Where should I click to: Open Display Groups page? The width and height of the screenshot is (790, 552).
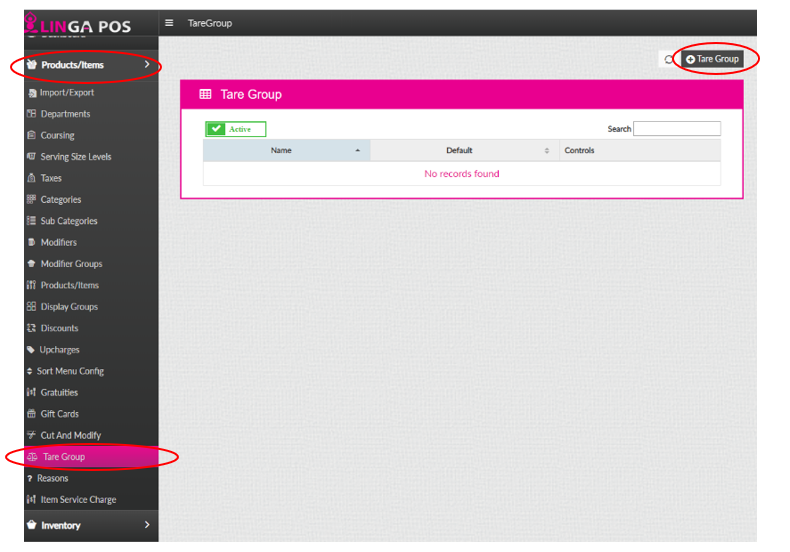91,307
